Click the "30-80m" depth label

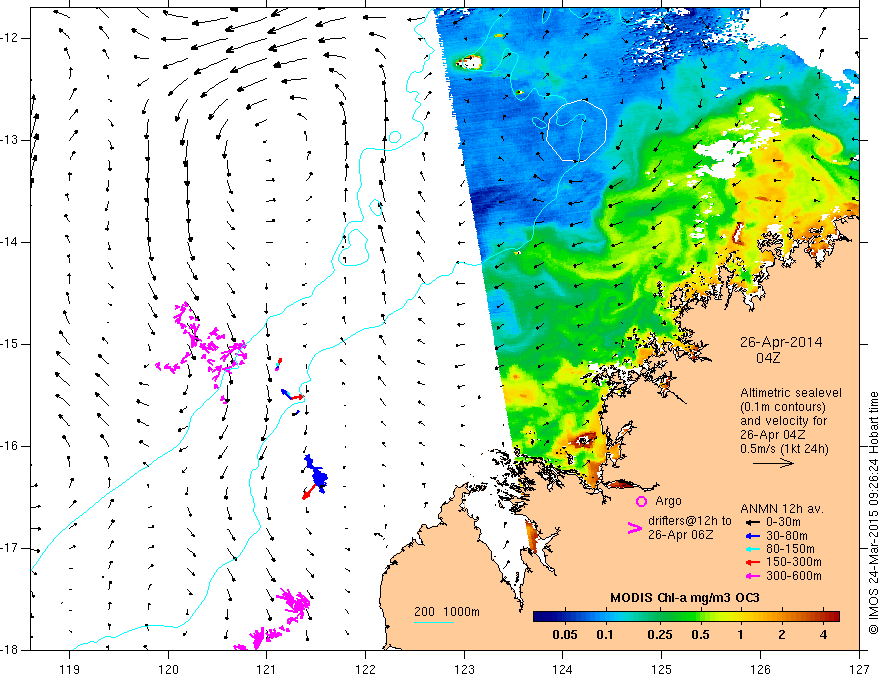point(787,536)
